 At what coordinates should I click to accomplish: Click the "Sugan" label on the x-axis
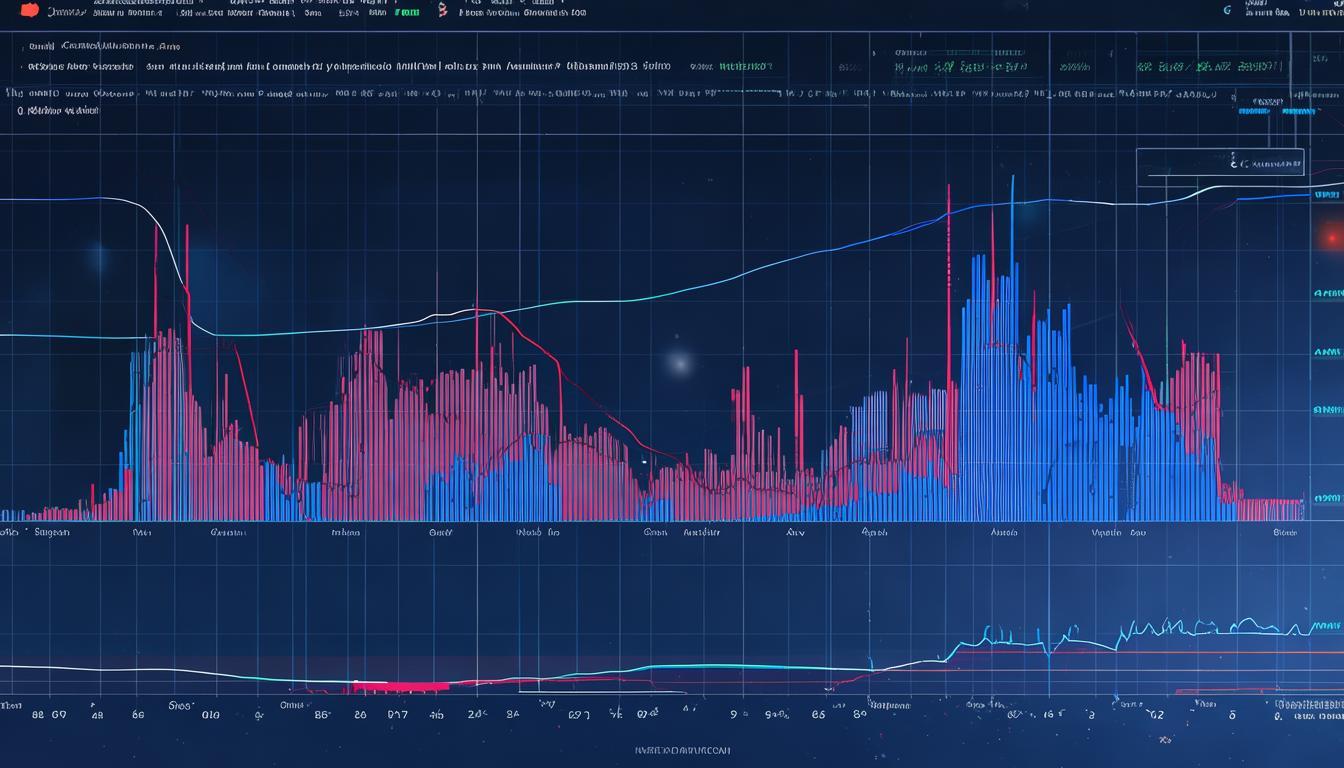click(x=51, y=534)
